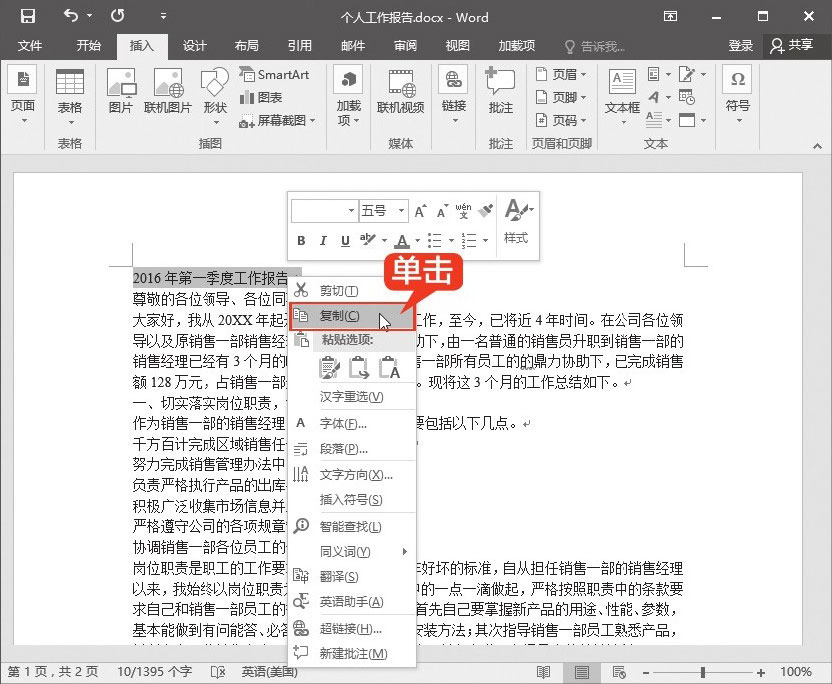The image size is (832, 684).
Task: Choose Keep Text Only paste option icon
Action: (390, 367)
